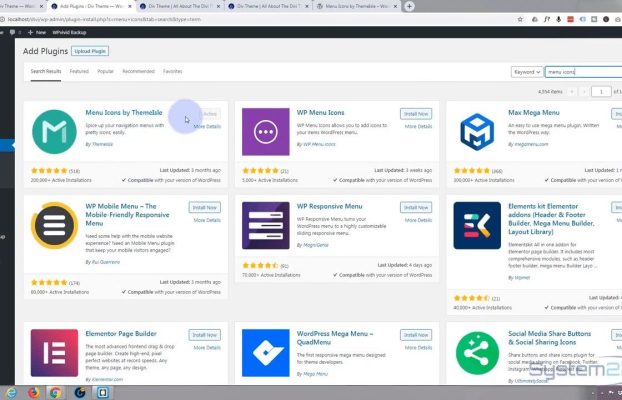Install WP Responsive Menu with Install Now

click(416, 208)
